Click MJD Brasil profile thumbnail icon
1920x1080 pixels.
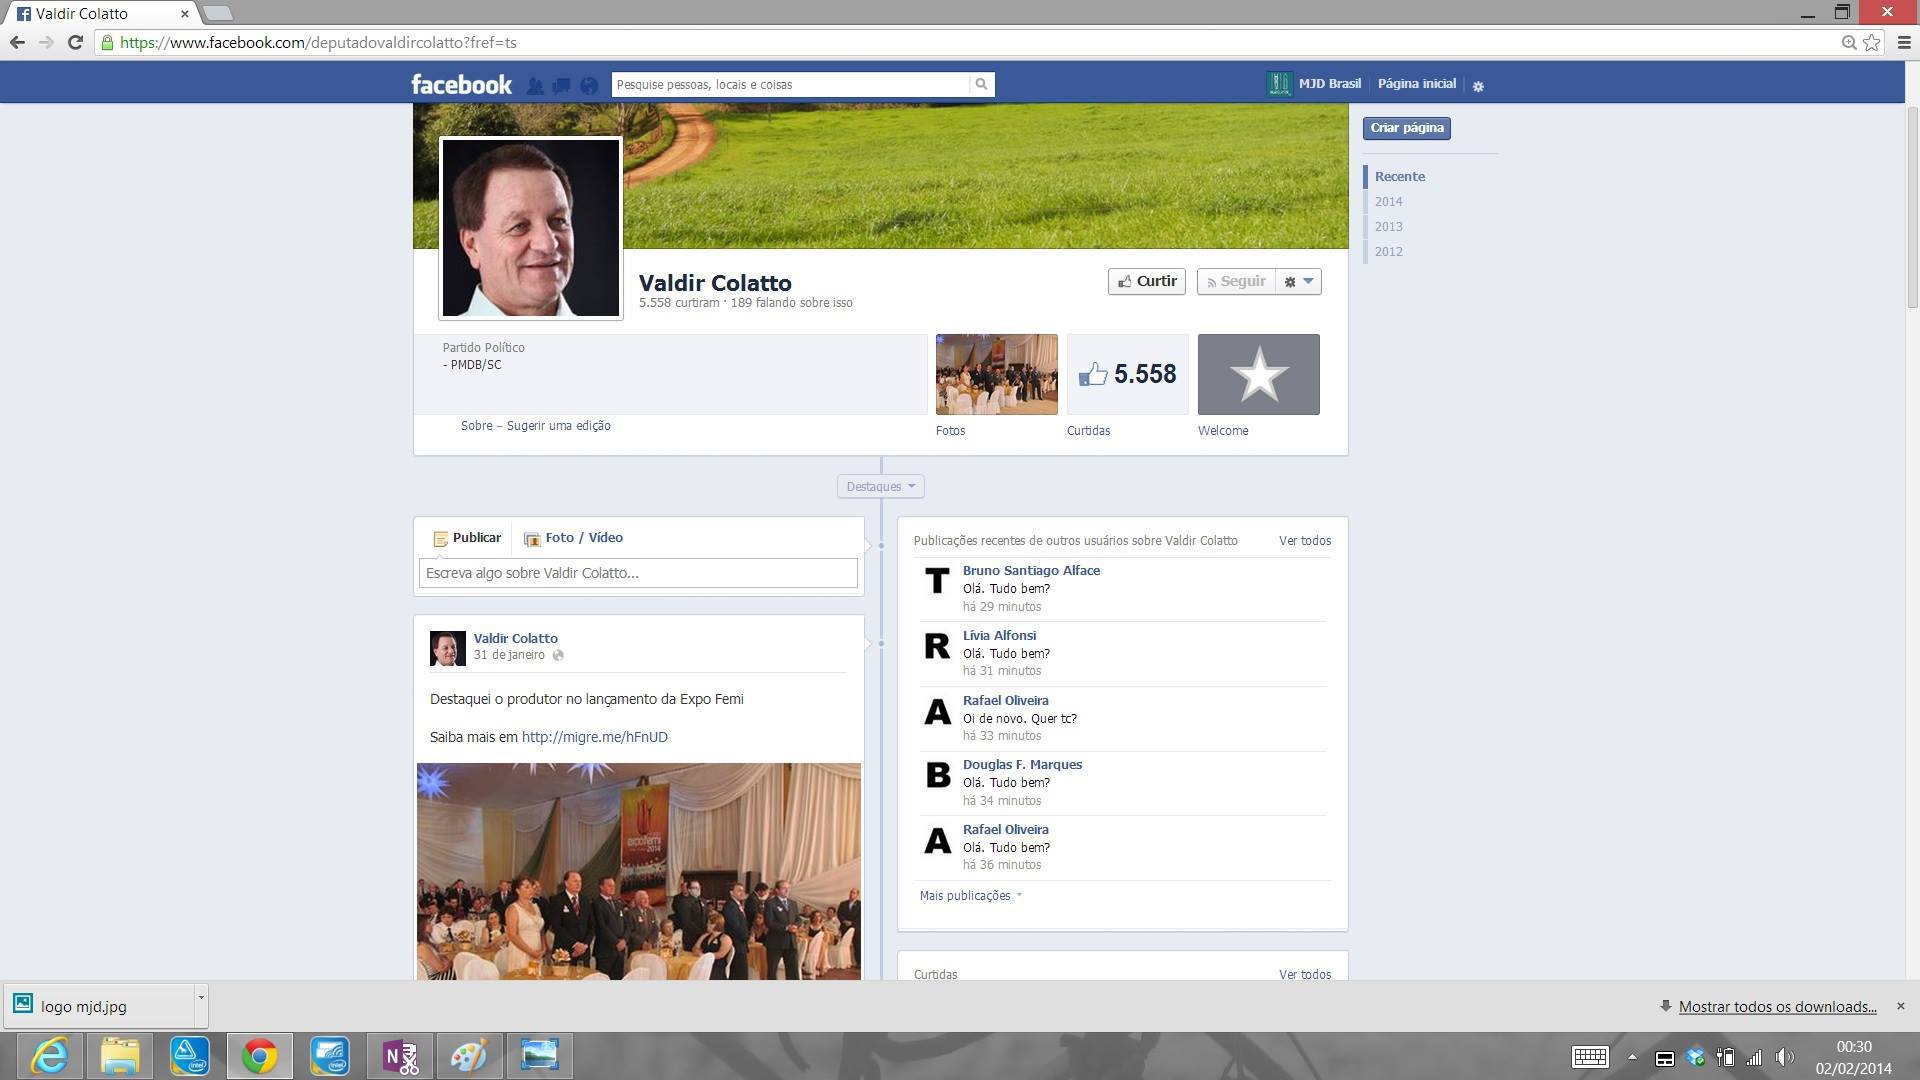pos(1279,84)
